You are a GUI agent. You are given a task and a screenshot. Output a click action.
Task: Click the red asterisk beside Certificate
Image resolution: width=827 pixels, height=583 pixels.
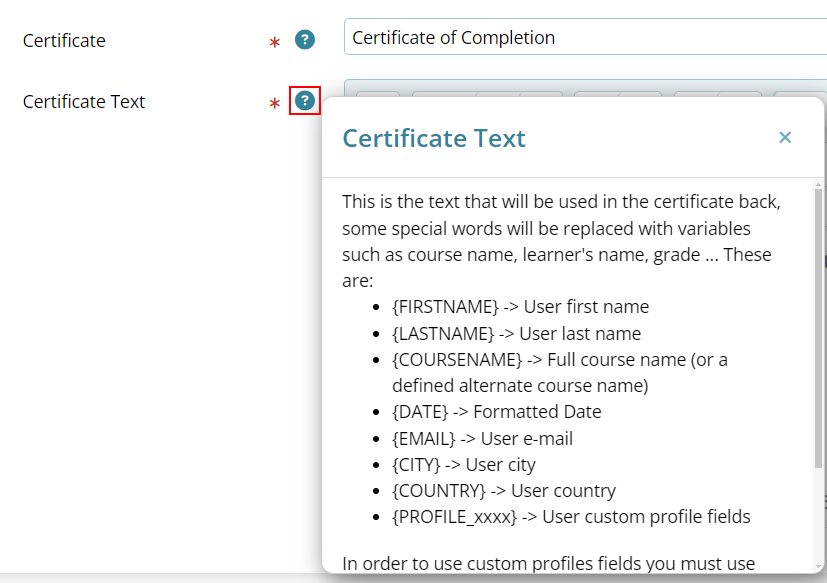pos(274,42)
